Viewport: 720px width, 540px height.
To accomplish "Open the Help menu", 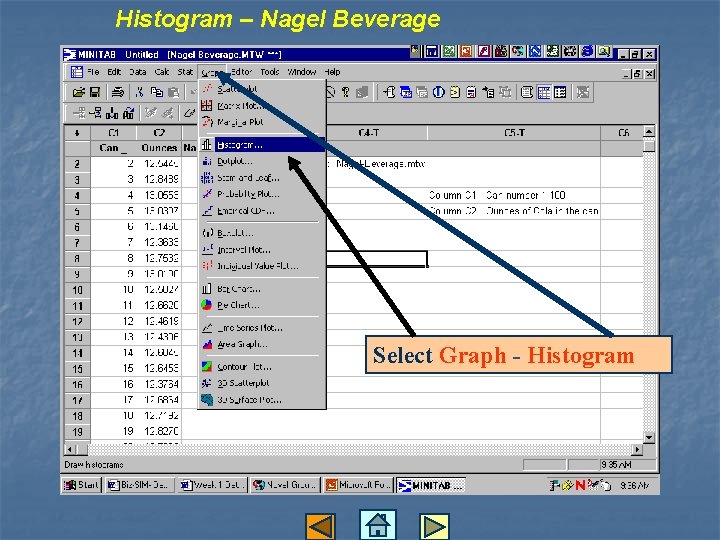I will point(332,72).
